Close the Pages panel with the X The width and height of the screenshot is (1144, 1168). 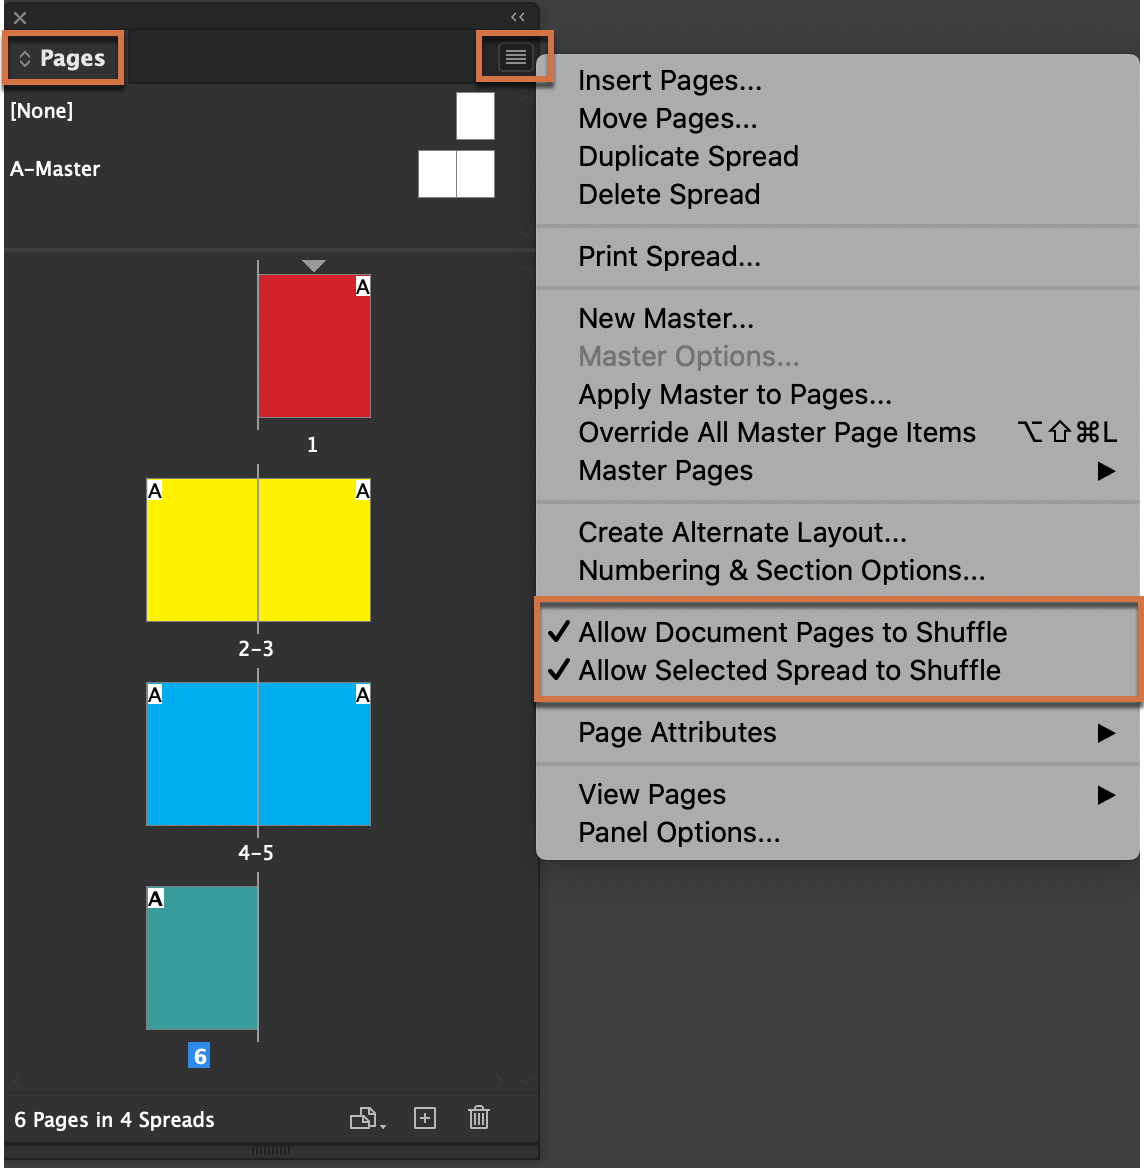pos(18,16)
